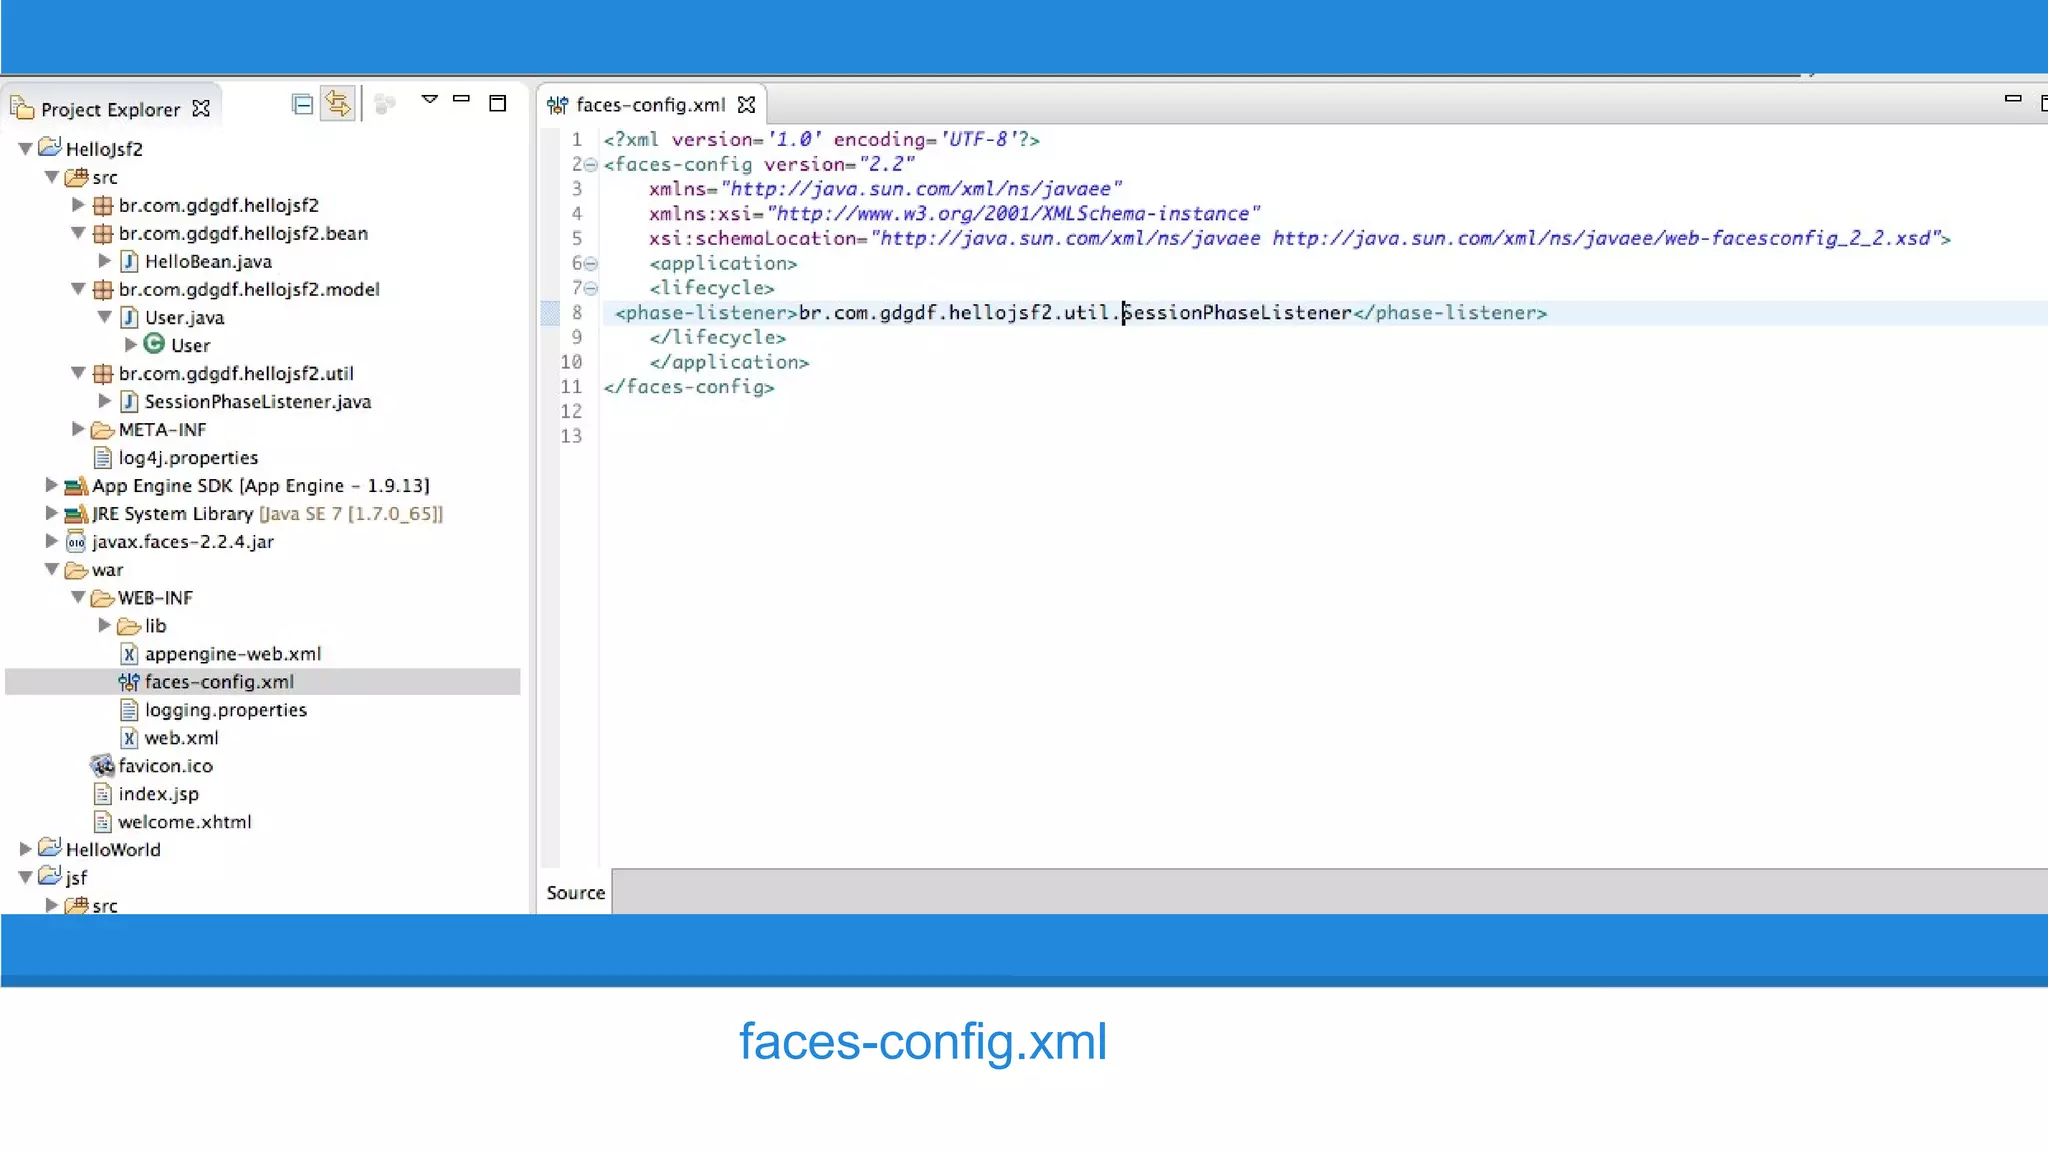This screenshot has width=2048, height=1152.
Task: Close the faces-config.xml editor tab
Action: [x=746, y=104]
